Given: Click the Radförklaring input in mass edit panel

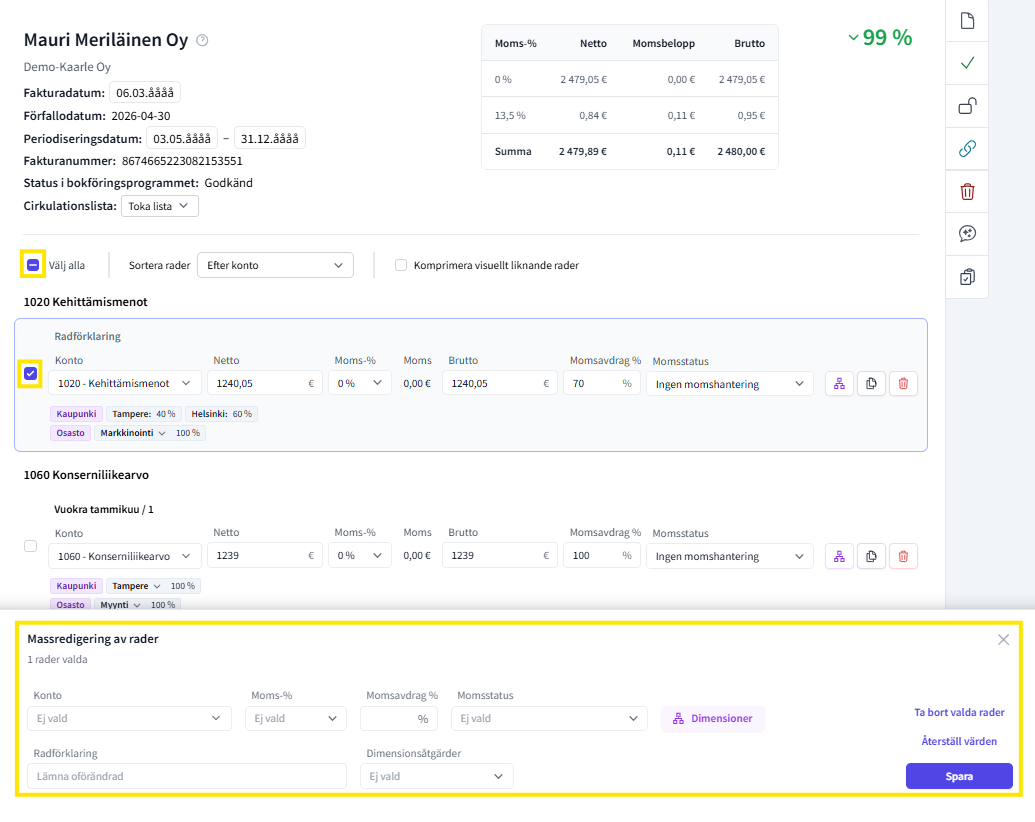Looking at the screenshot, I should point(187,776).
